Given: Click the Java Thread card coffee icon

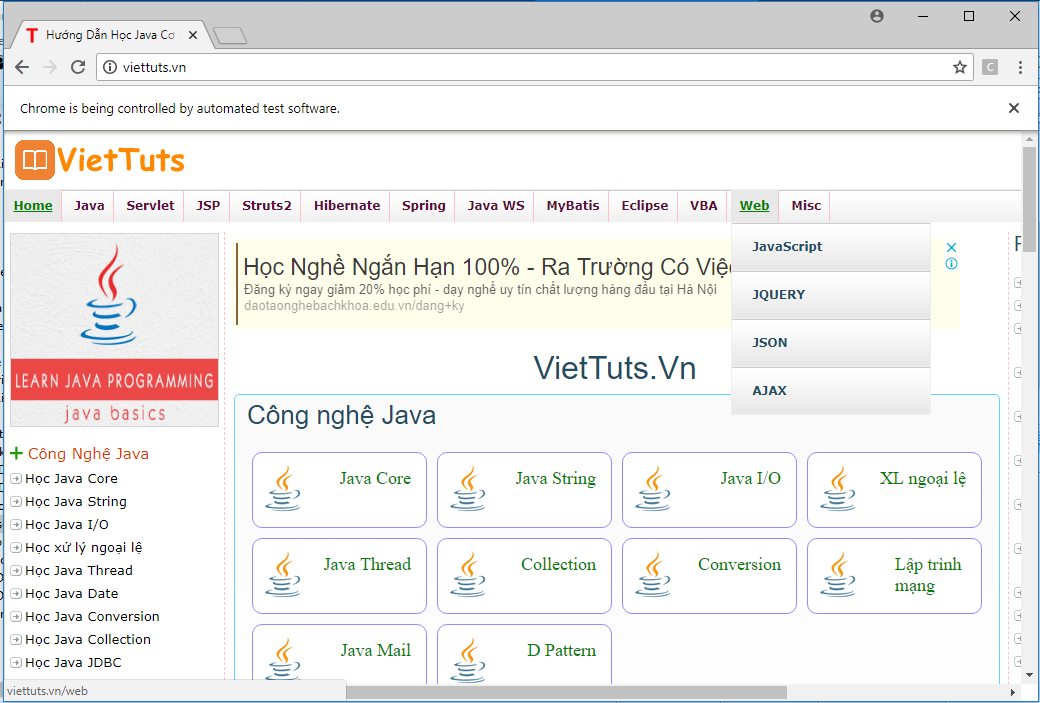Looking at the screenshot, I should tap(283, 575).
